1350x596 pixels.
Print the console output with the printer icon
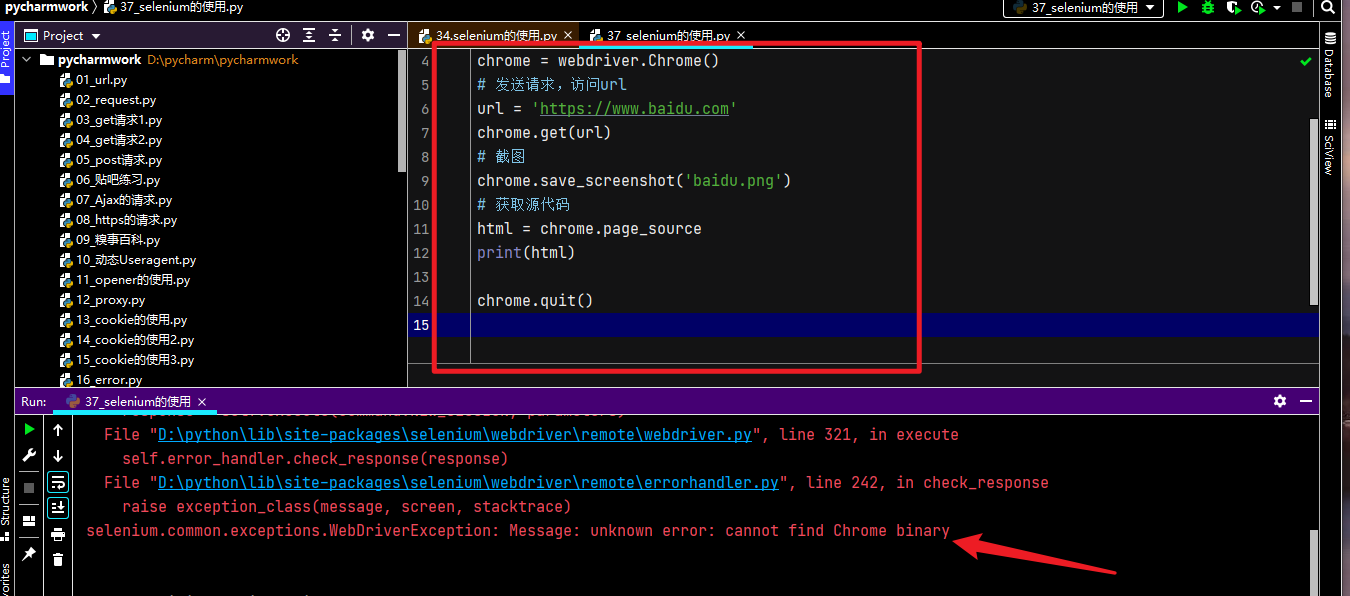58,534
